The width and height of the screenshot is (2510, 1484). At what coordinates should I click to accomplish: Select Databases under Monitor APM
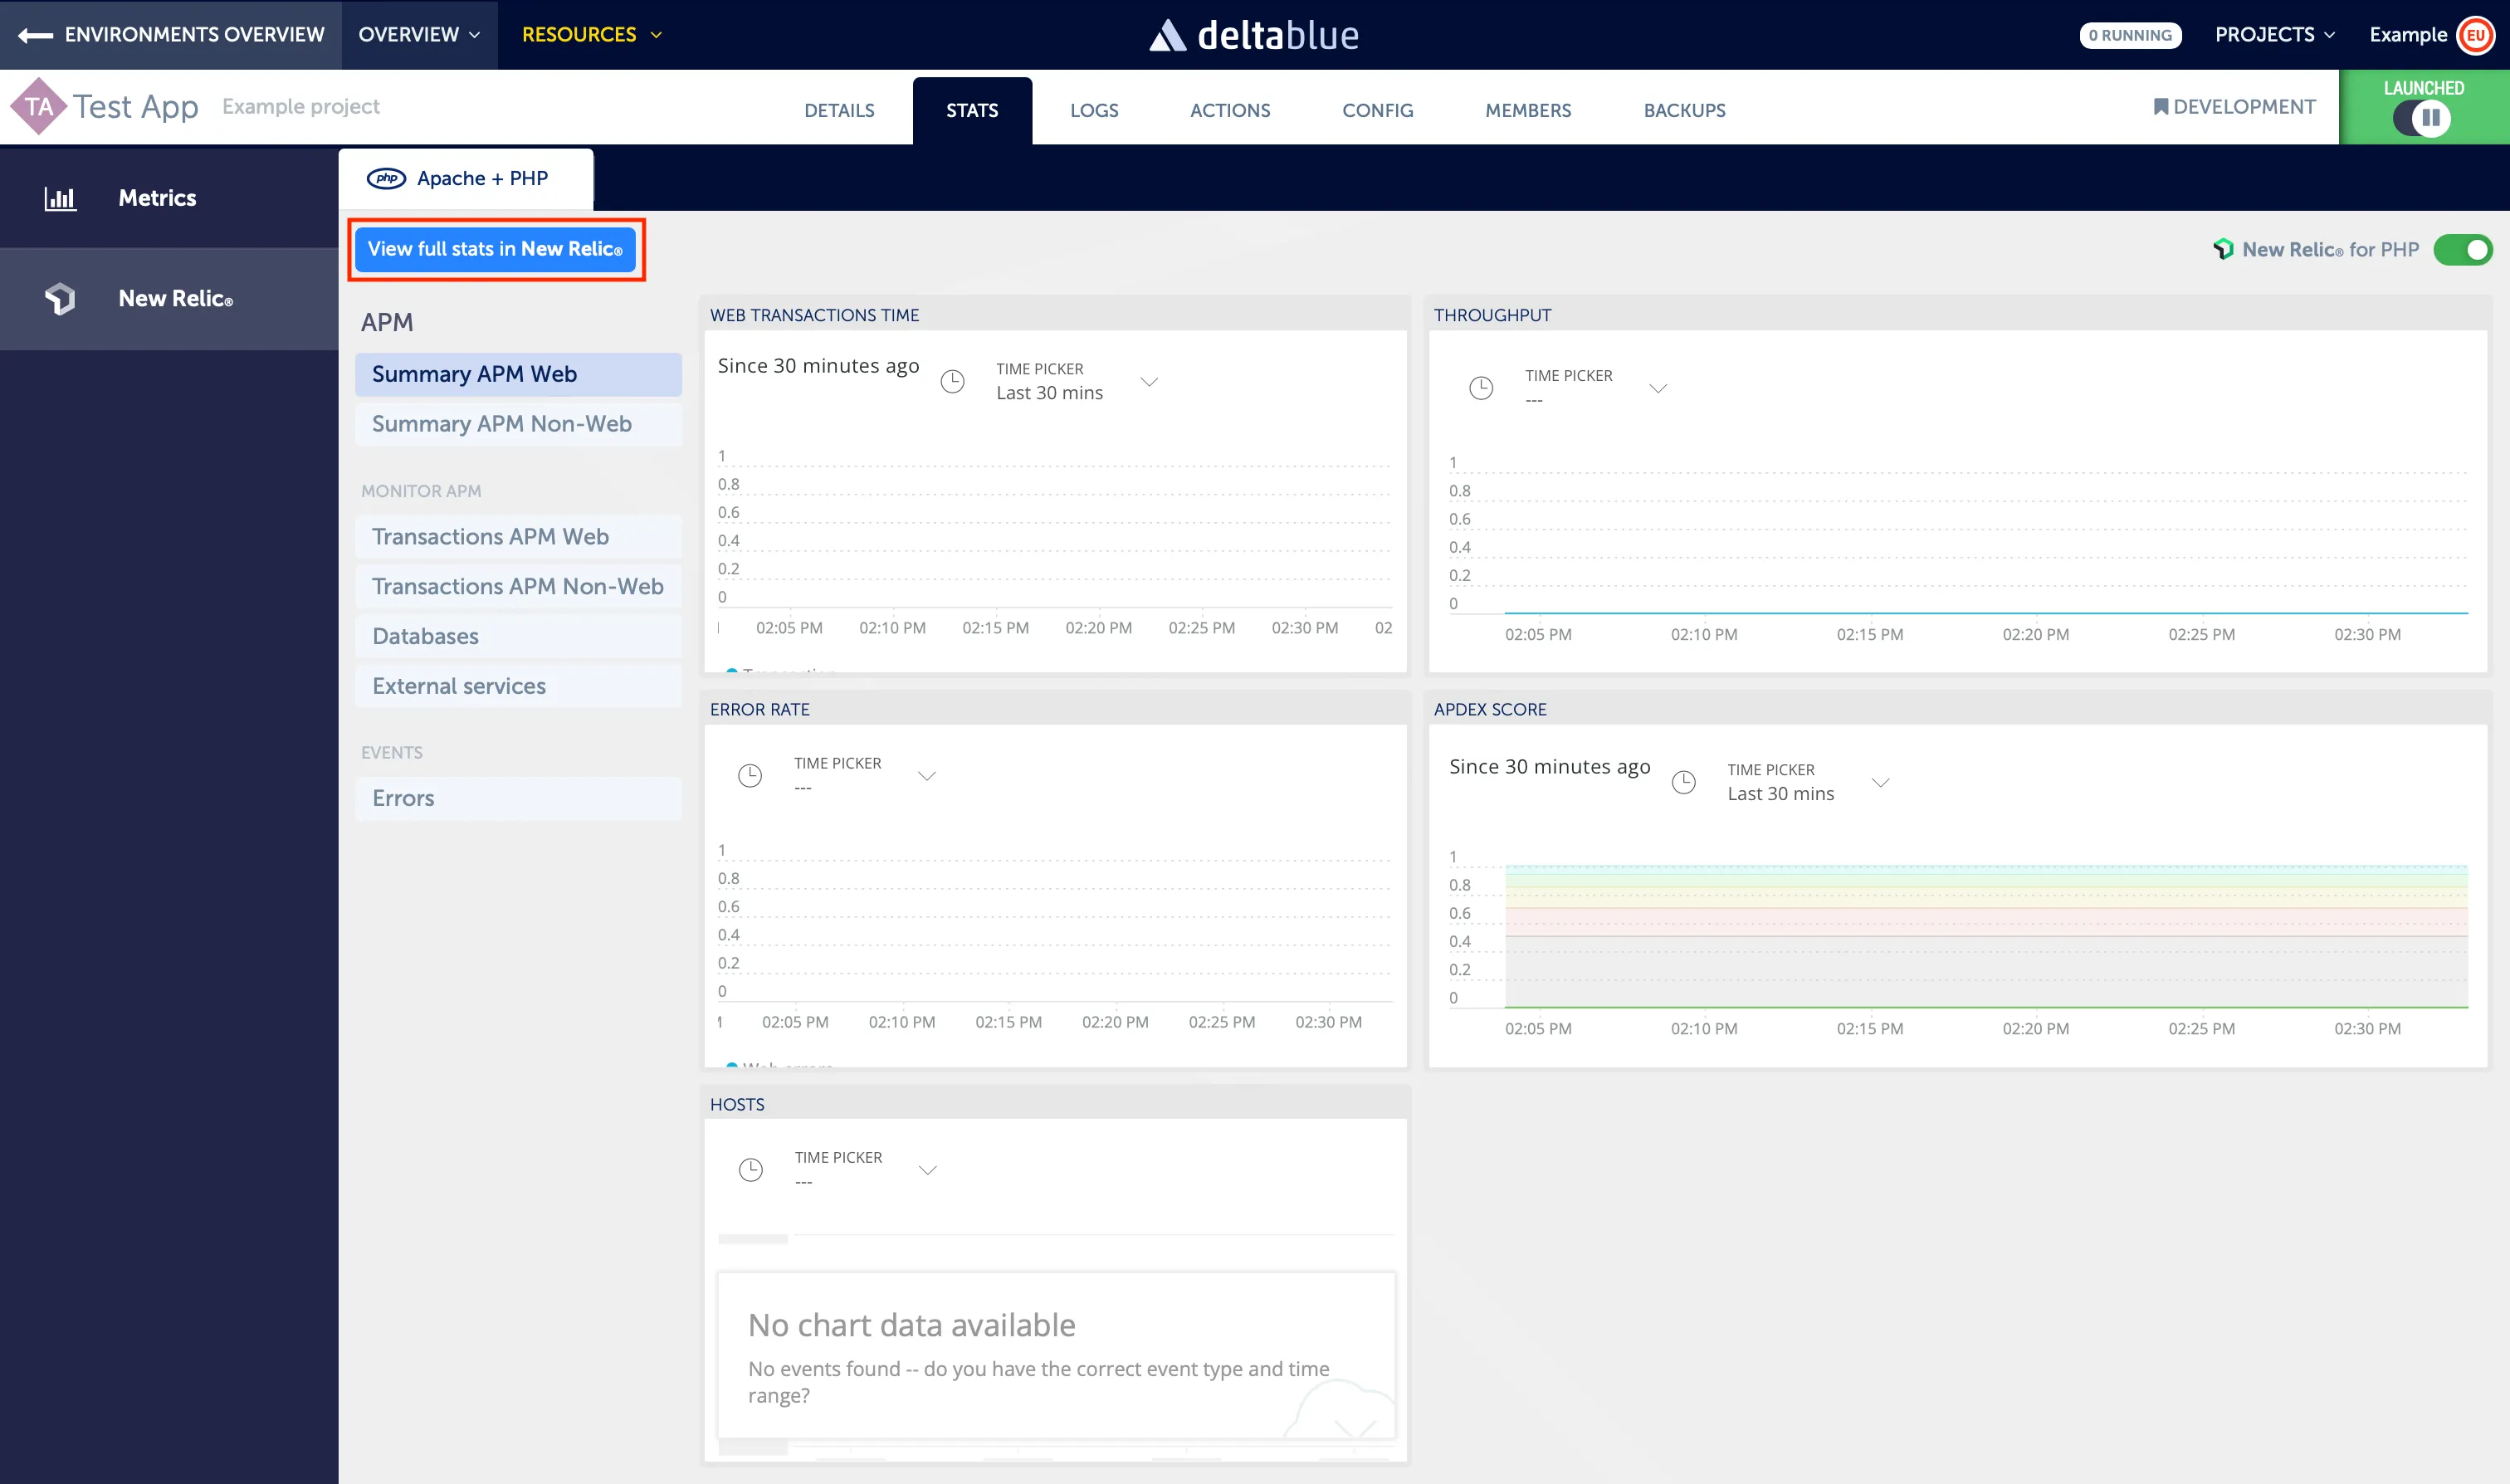424,636
